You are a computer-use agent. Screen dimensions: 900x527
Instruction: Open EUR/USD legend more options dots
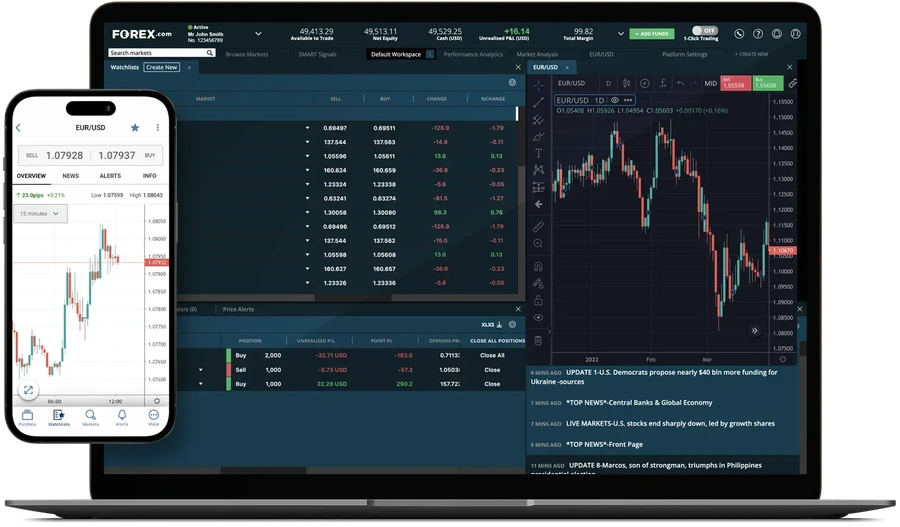[x=628, y=100]
